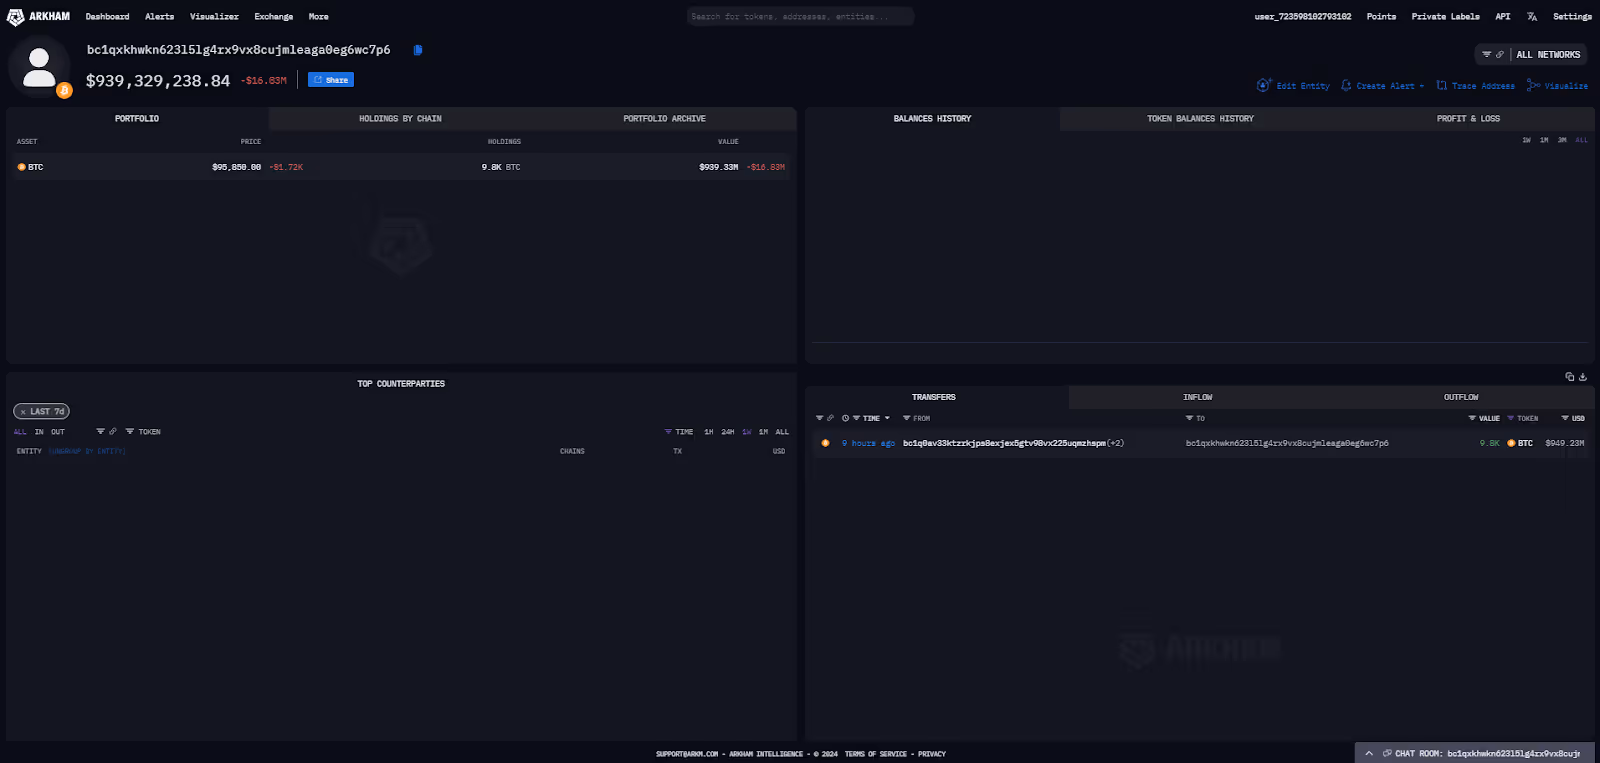Open the Visualizer page
The width and height of the screenshot is (1600, 763).
(x=214, y=17)
